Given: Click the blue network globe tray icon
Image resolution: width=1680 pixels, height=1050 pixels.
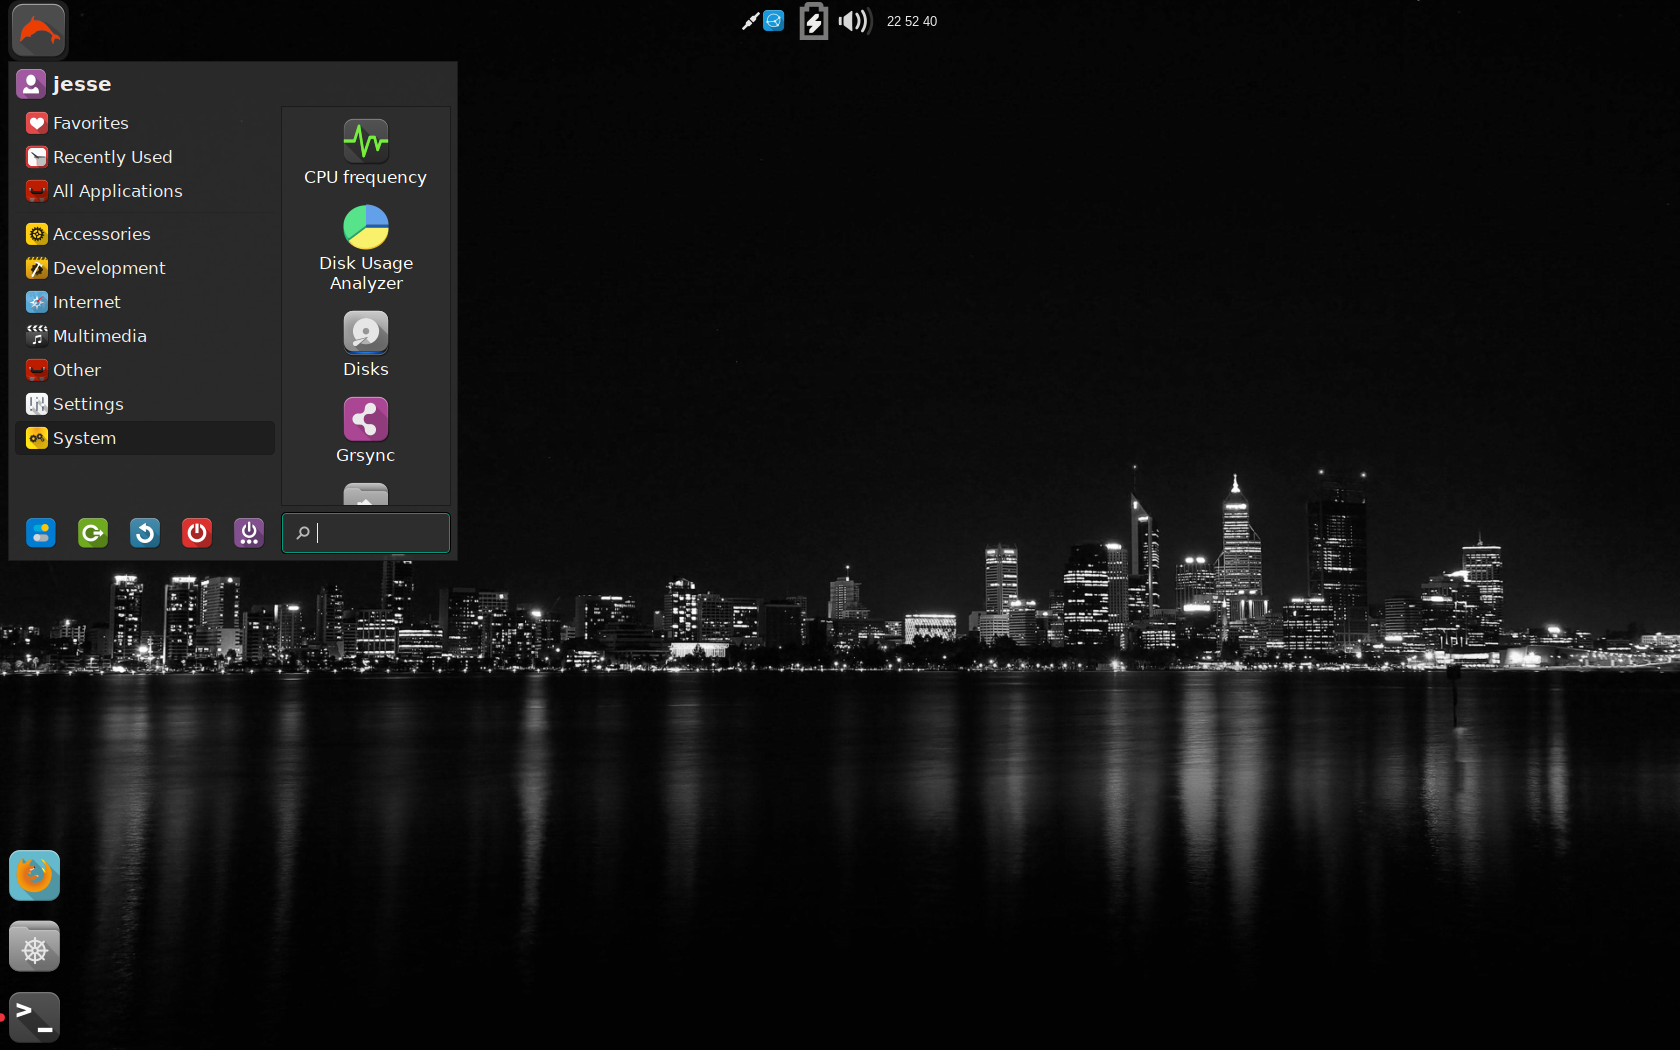Looking at the screenshot, I should pos(774,20).
